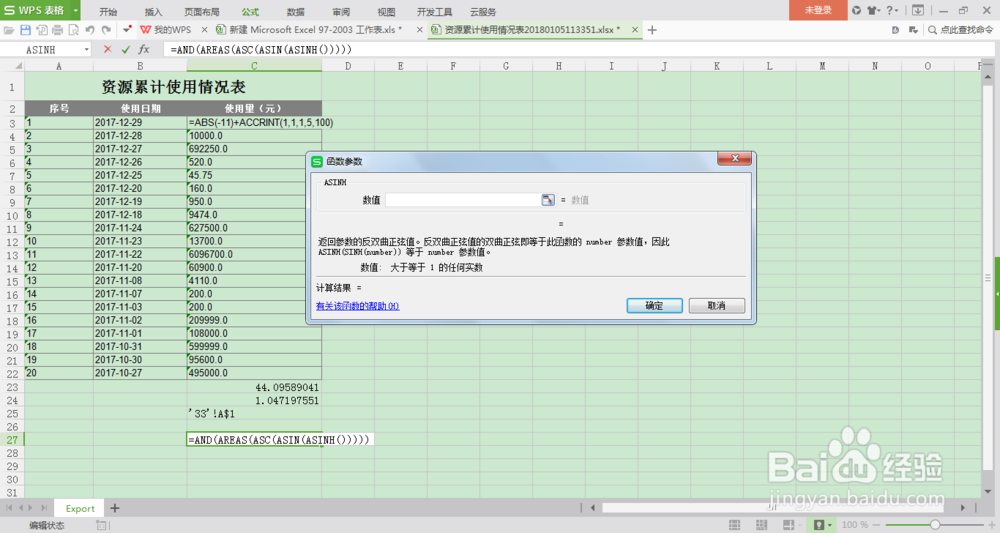
Task: Close the 我的WPS tab
Action: (x=204, y=30)
